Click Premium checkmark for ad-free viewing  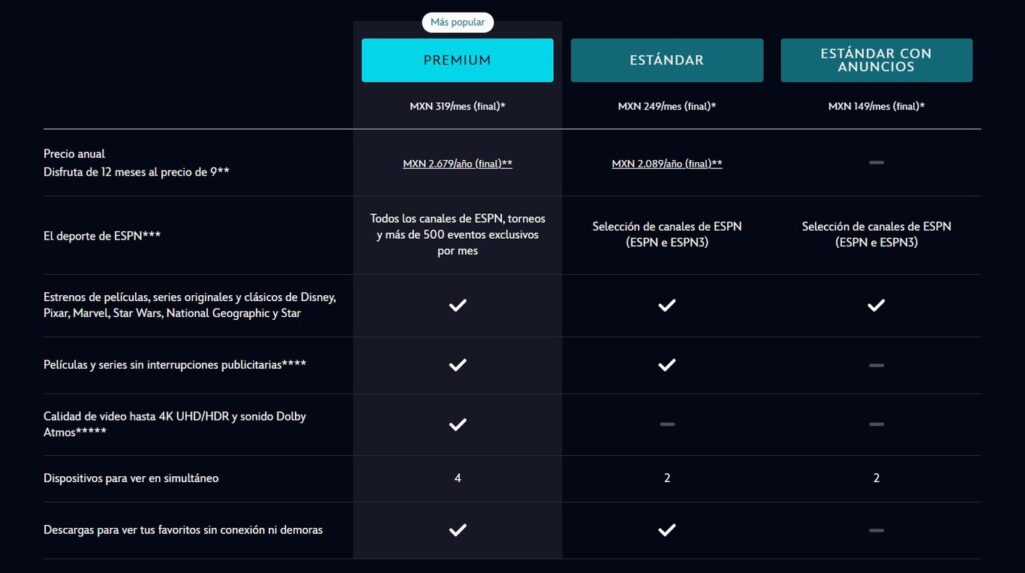point(457,365)
